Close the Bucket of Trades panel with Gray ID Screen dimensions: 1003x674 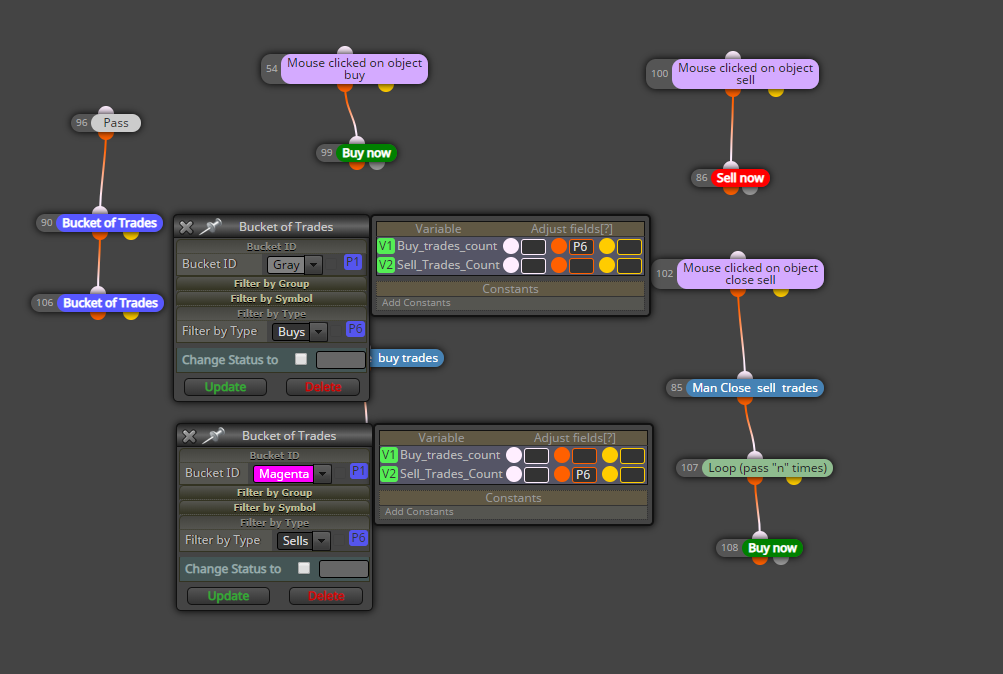pos(186,227)
